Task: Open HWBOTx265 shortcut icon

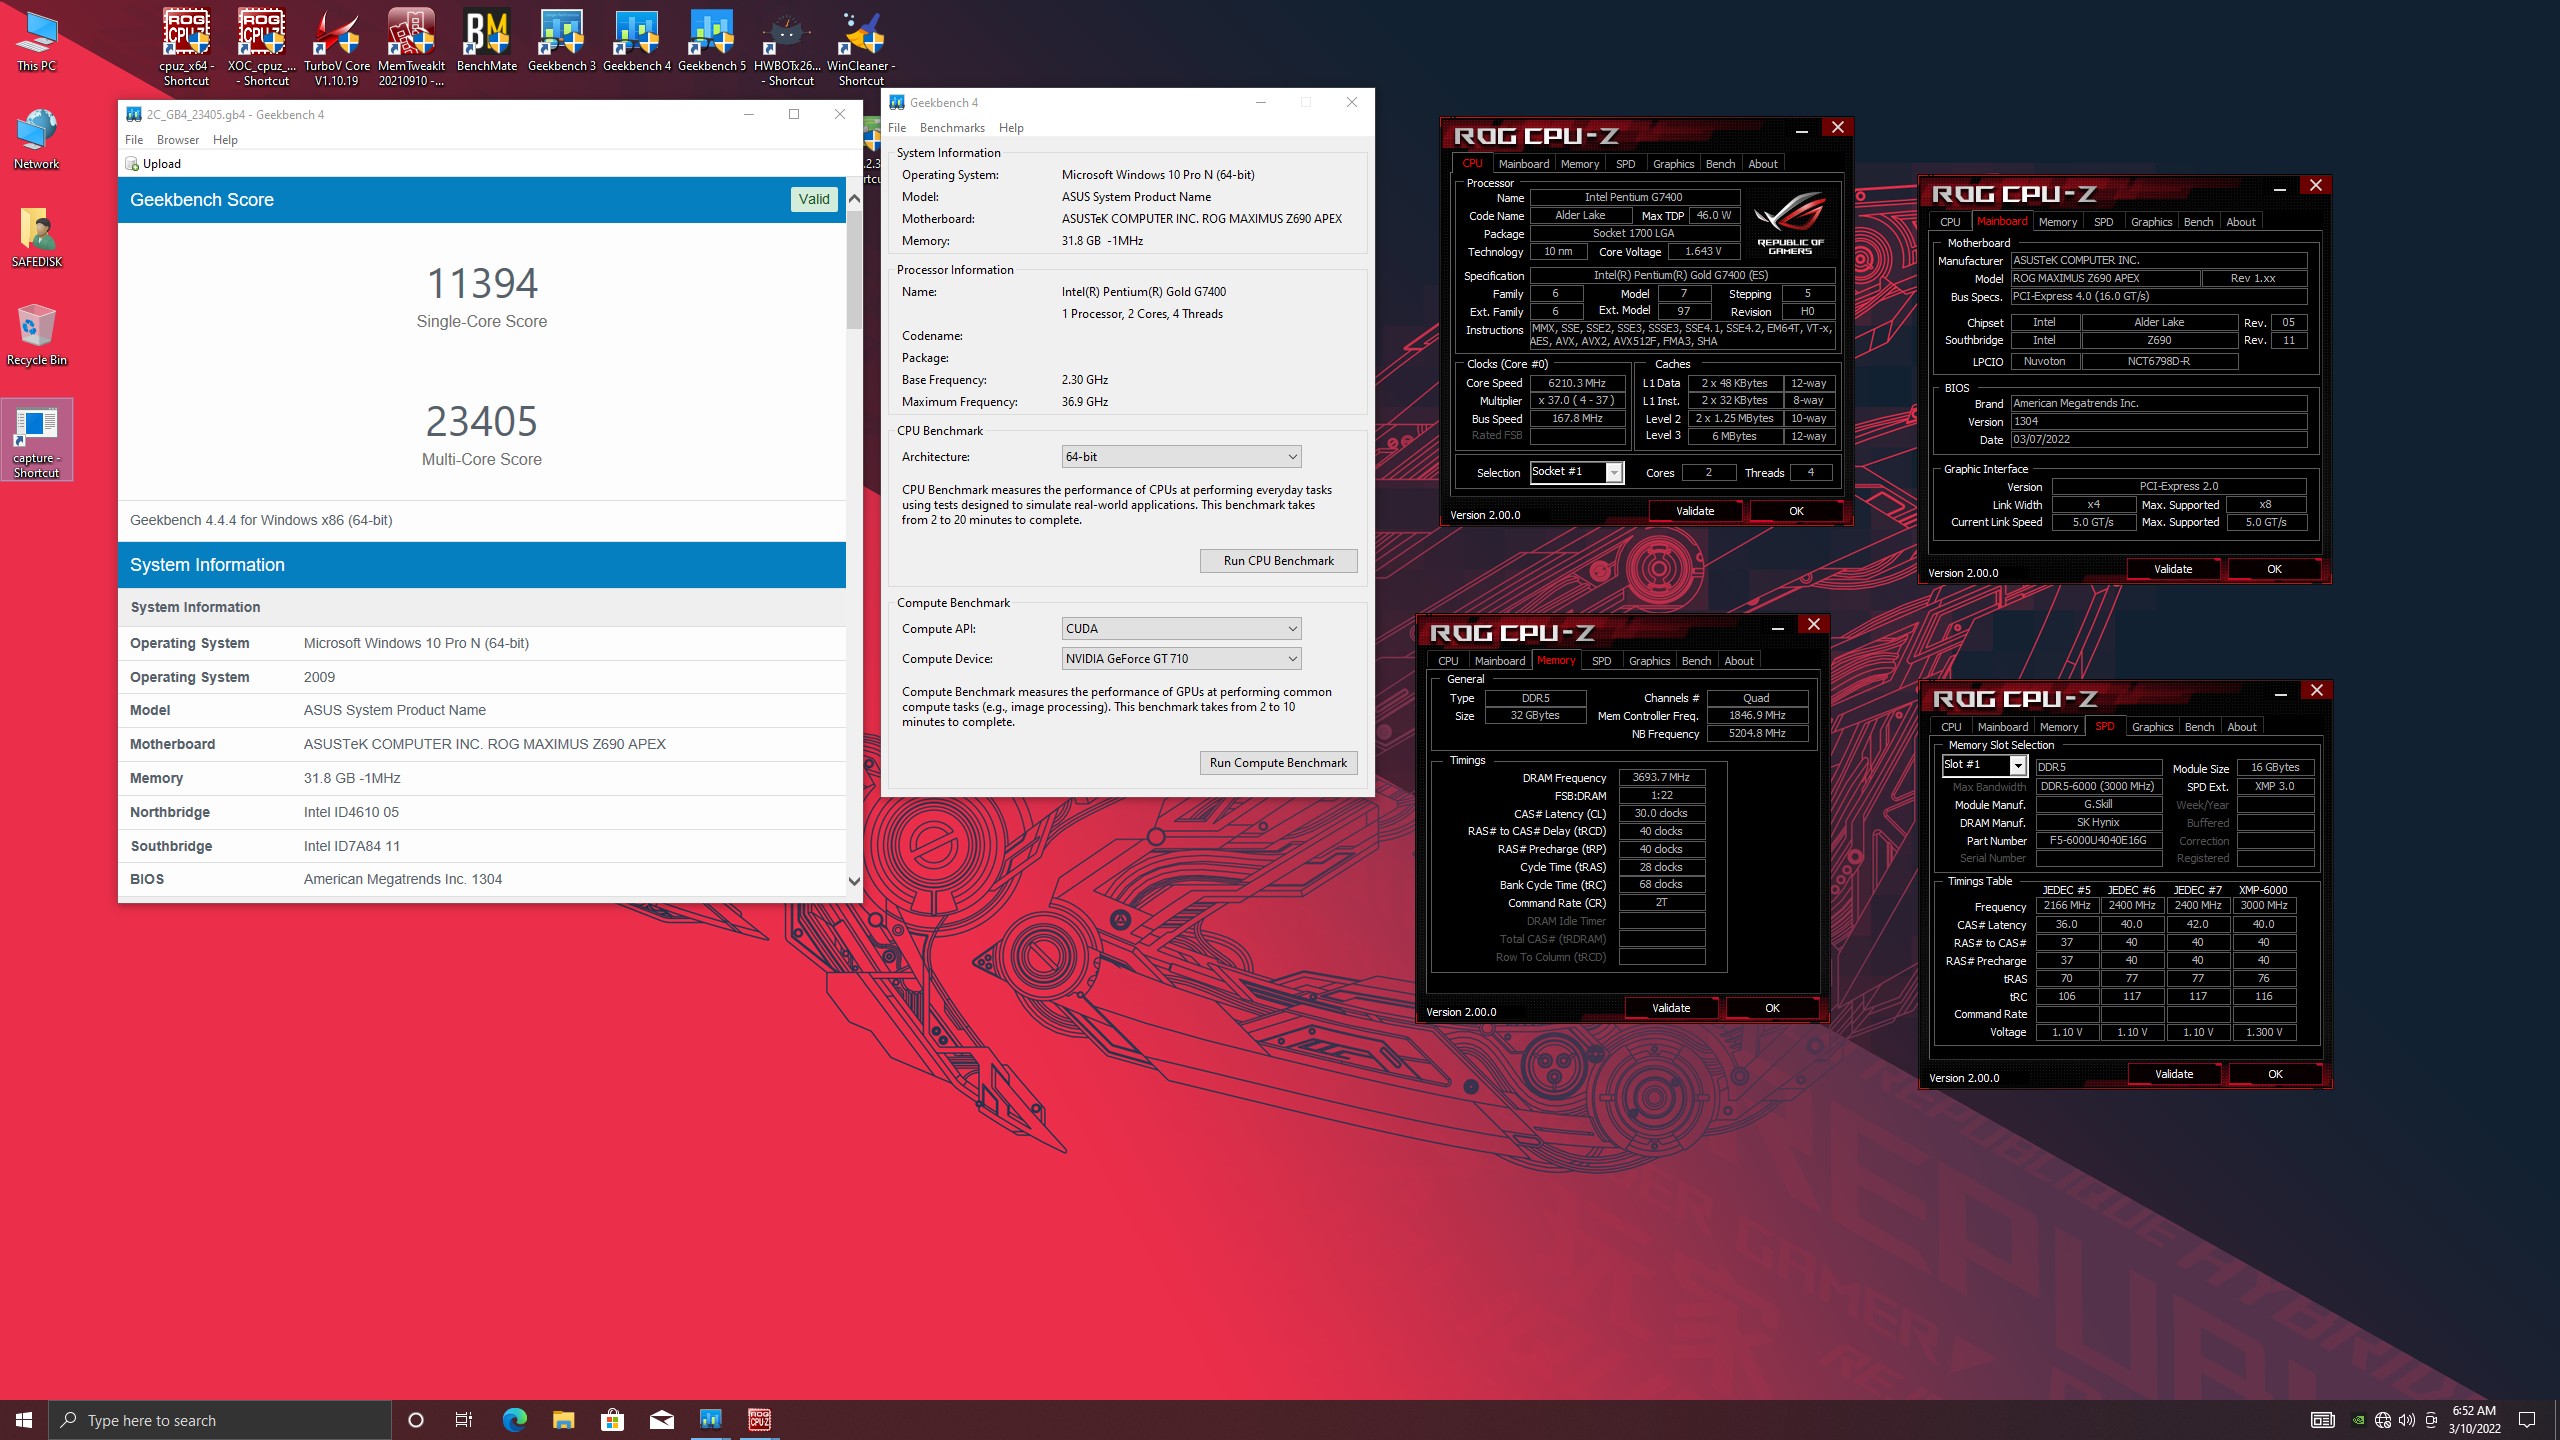Action: (786, 48)
